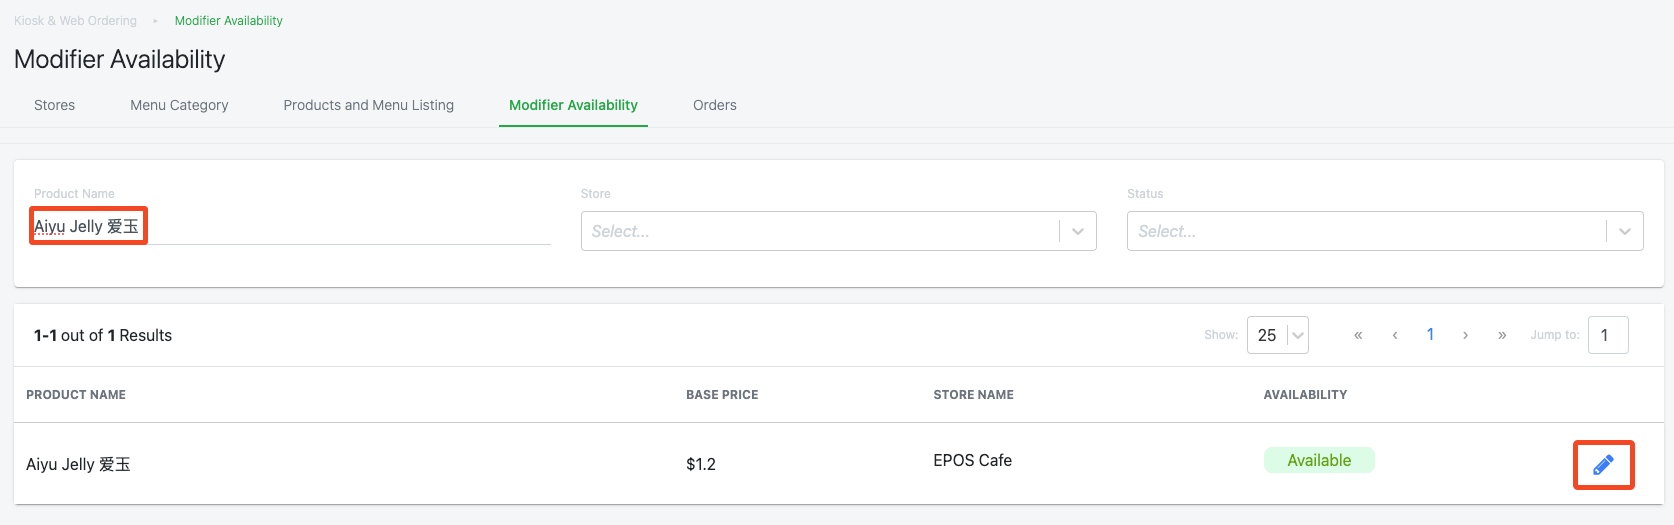Open Products and Menu Listing tab
Viewport: 1674px width, 525px height.
click(x=368, y=105)
